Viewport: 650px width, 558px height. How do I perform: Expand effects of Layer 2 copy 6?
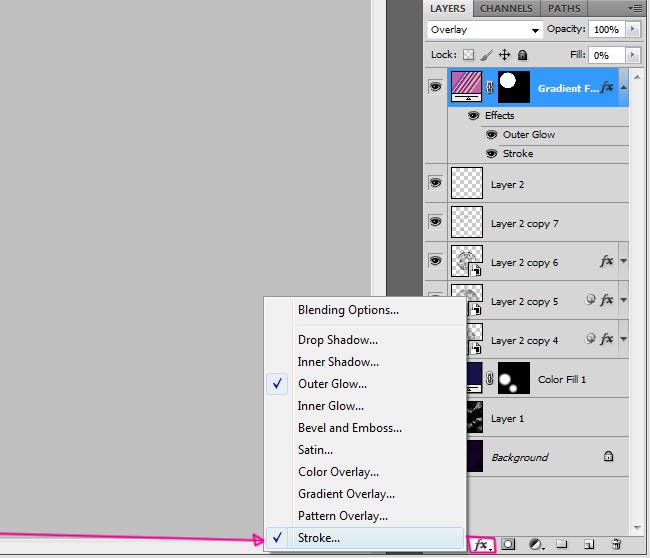pos(624,262)
